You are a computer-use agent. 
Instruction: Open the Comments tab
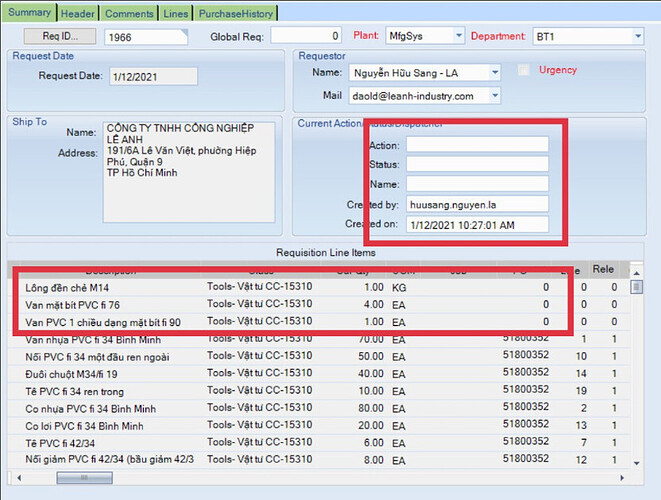coord(129,13)
